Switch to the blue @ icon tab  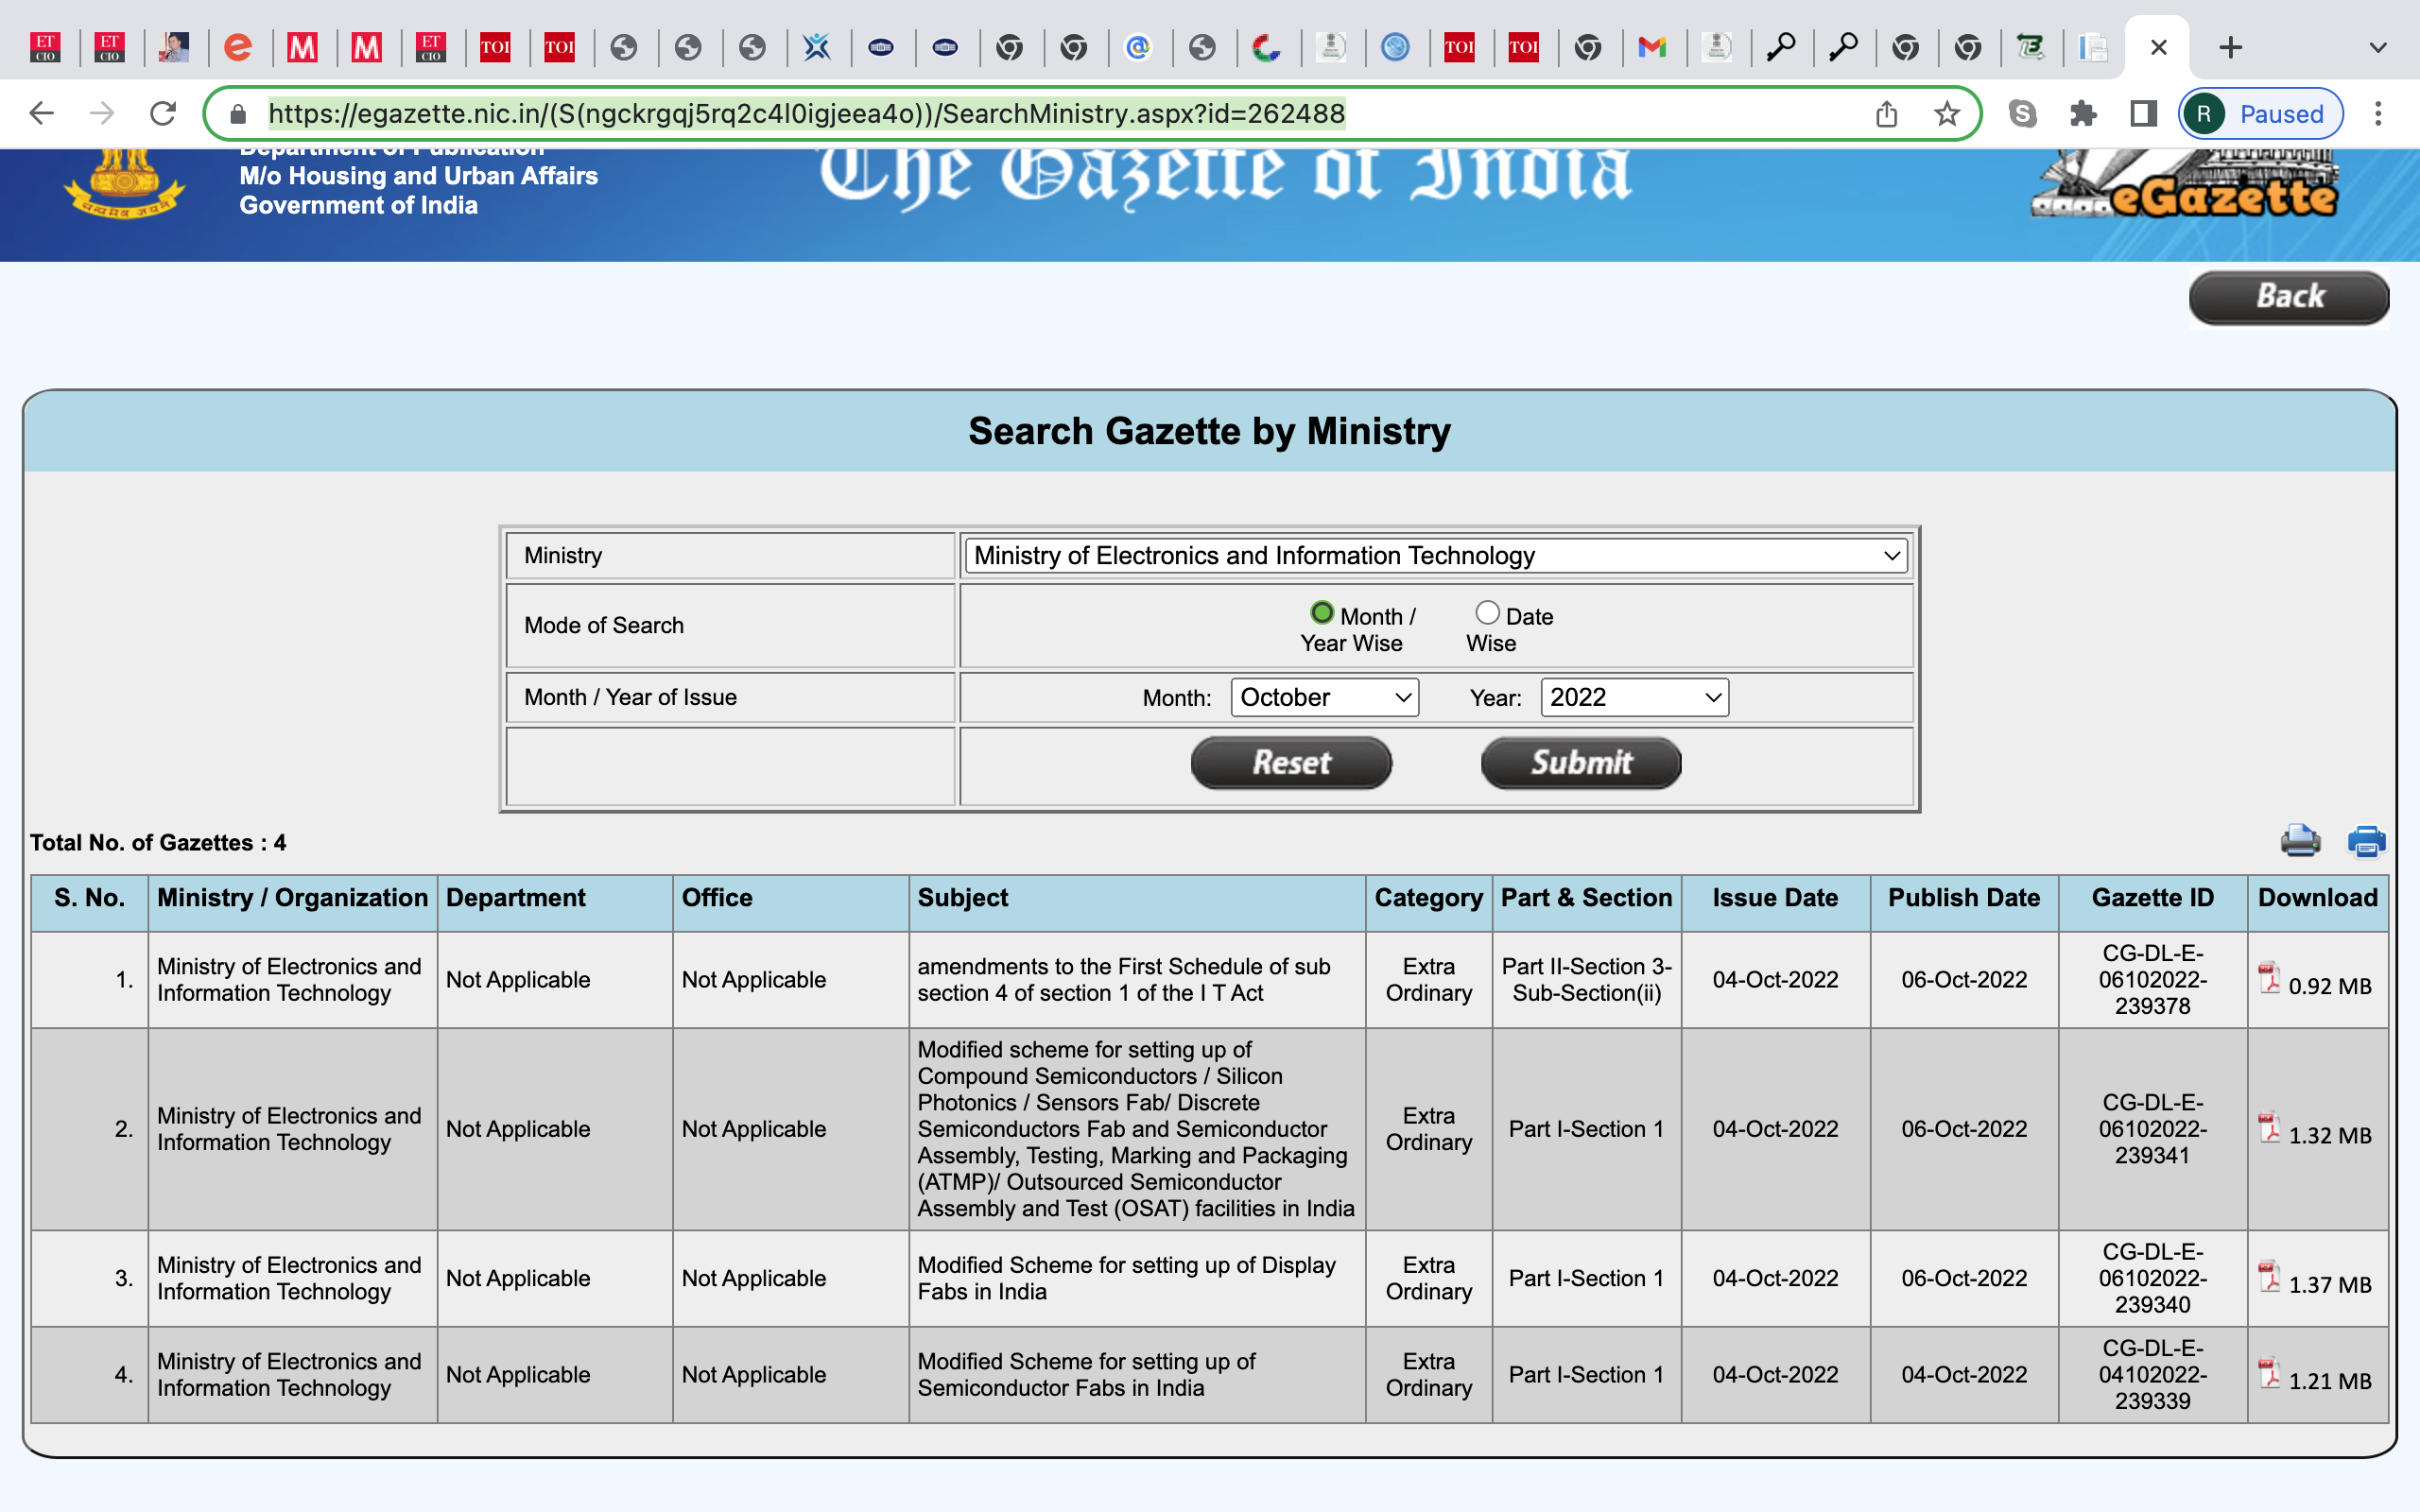[x=1138, y=47]
